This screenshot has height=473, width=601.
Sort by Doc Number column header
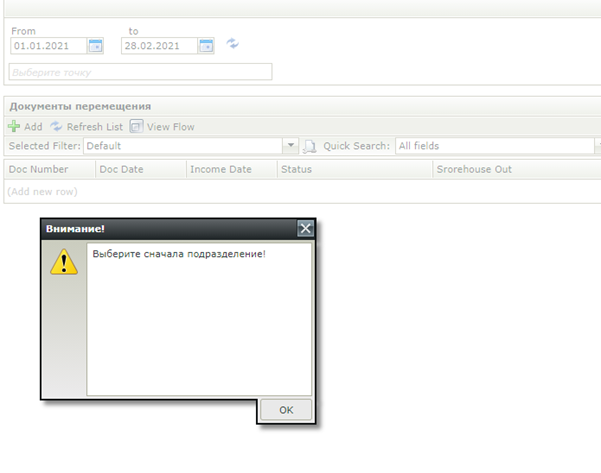(49, 169)
